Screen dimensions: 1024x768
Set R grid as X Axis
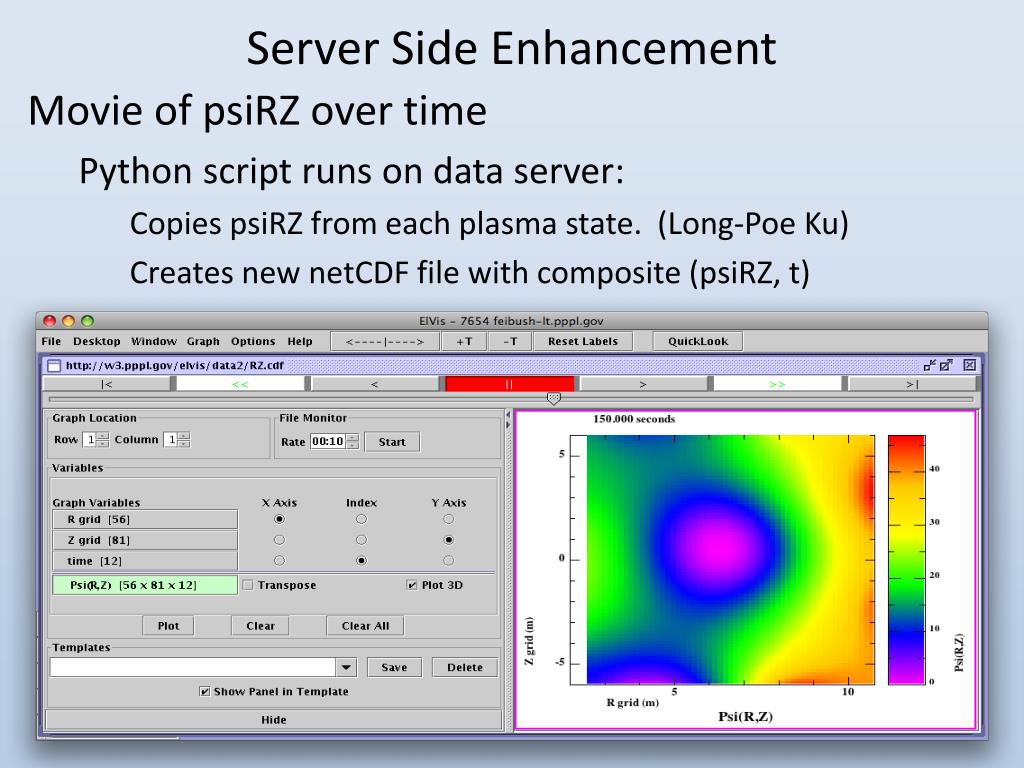point(280,519)
